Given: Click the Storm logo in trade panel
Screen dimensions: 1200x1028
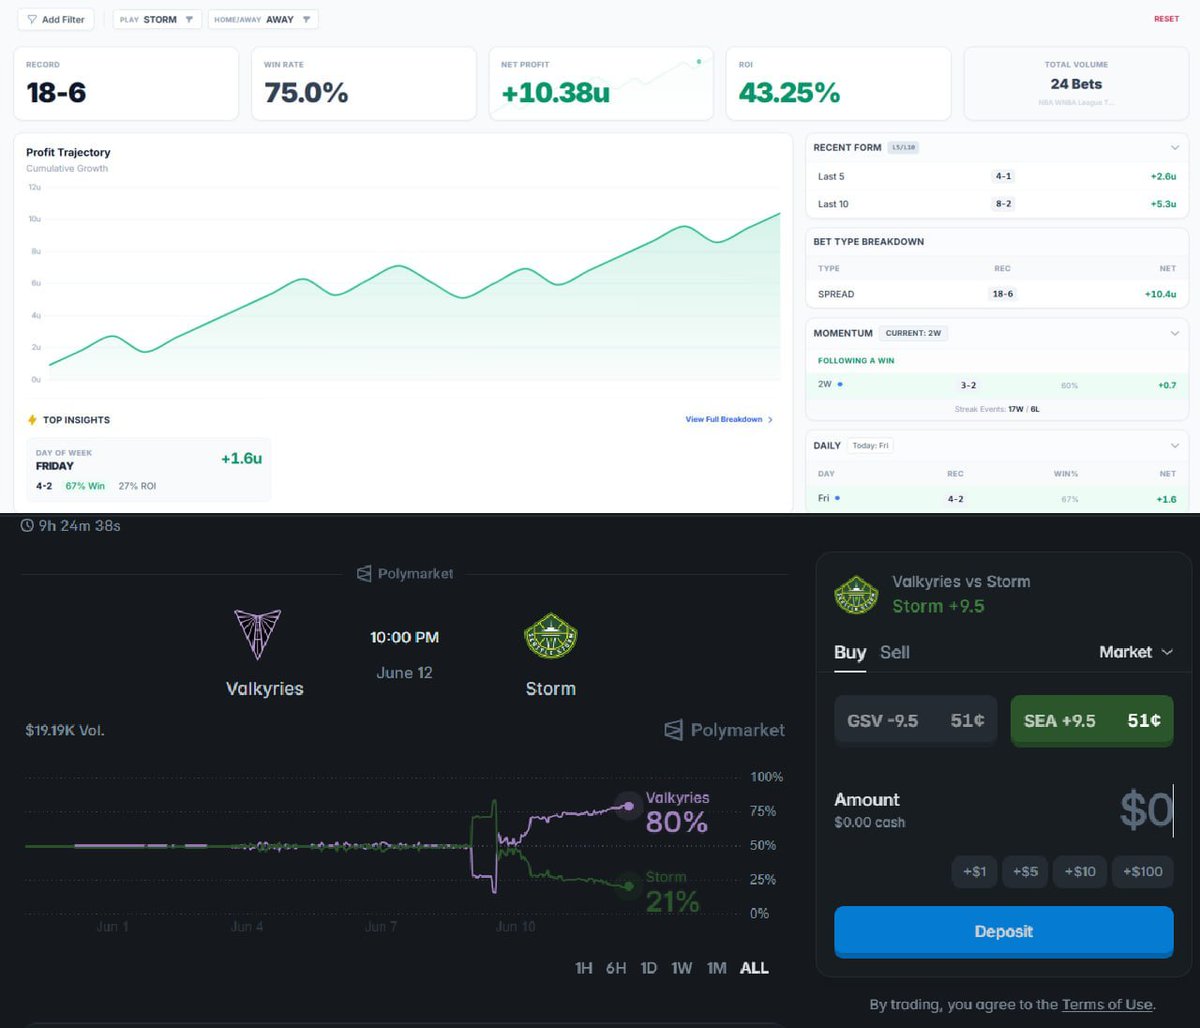Looking at the screenshot, I should [x=856, y=594].
